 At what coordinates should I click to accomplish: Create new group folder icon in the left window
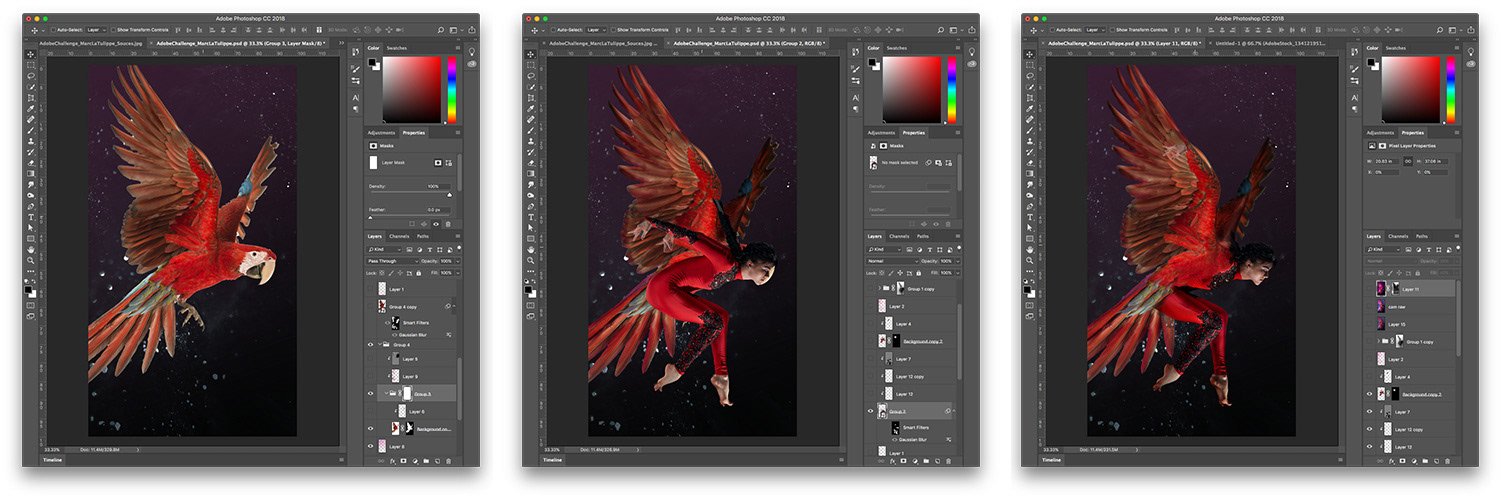point(426,461)
